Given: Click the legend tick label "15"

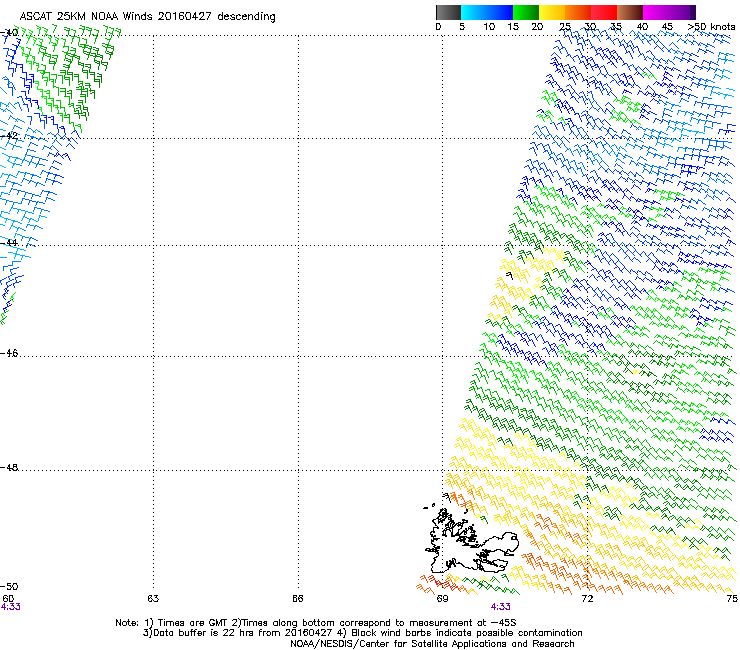Looking at the screenshot, I should (x=513, y=27).
